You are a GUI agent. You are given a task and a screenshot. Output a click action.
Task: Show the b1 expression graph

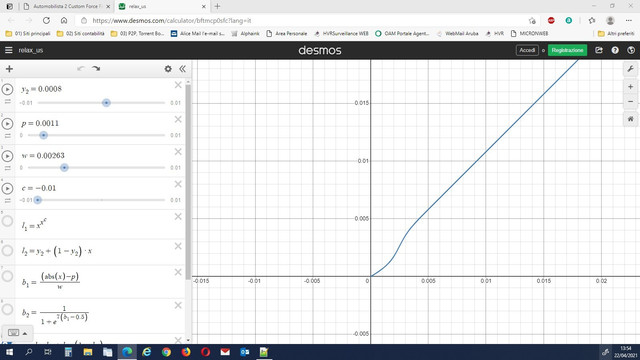pos(7,276)
